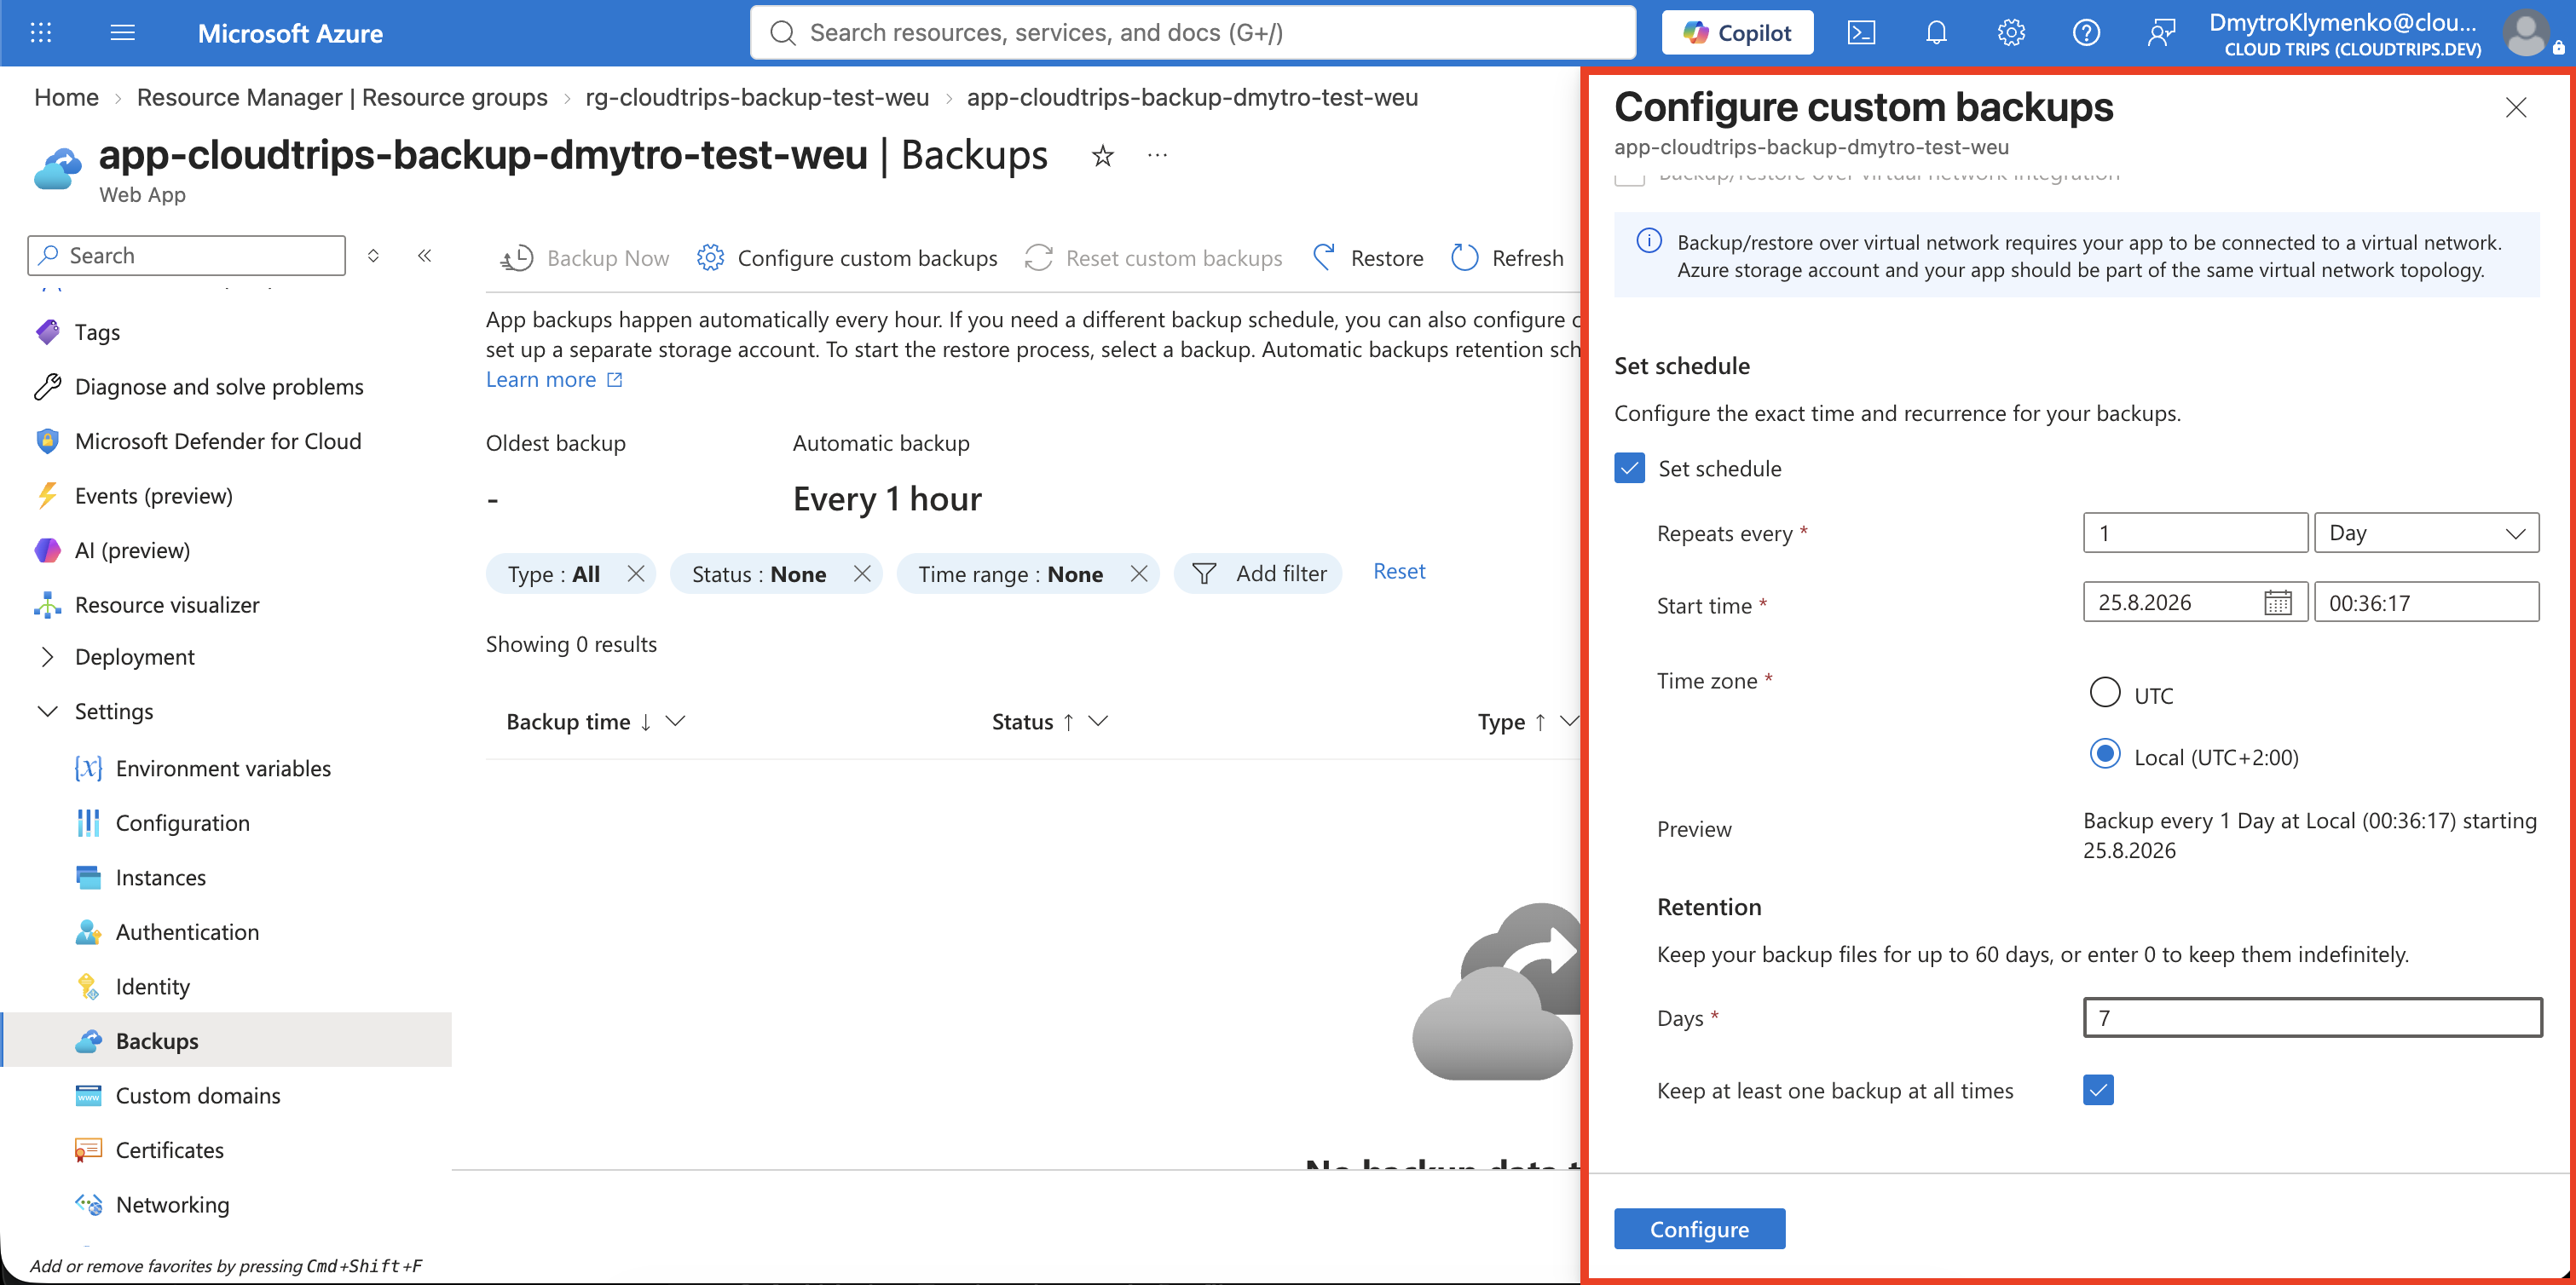Screen dimensions: 2576x1285
Task: Click the top search resources box
Action: click(1192, 33)
